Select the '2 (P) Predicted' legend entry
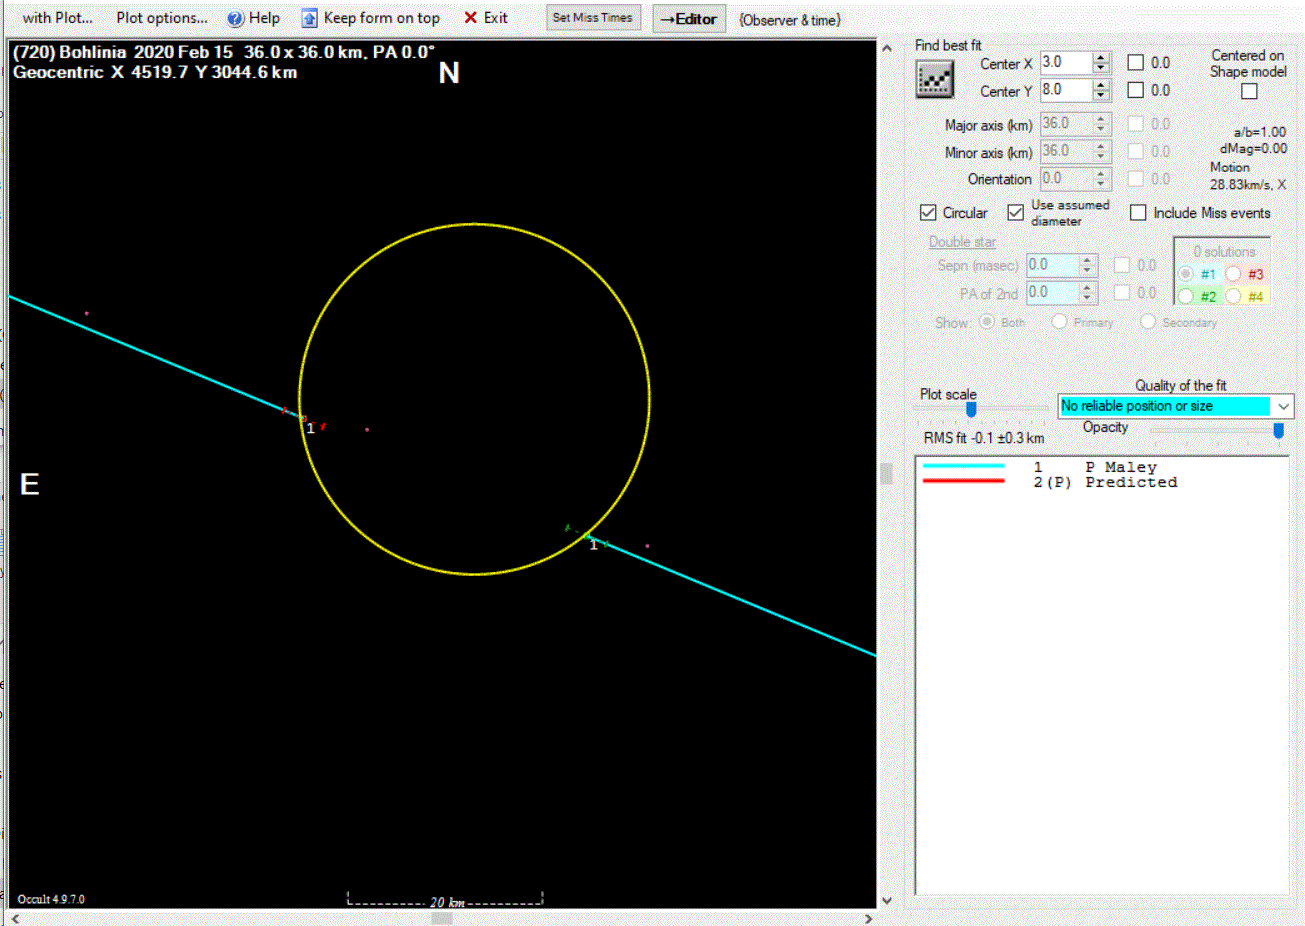This screenshot has height=926, width=1305. point(1105,482)
